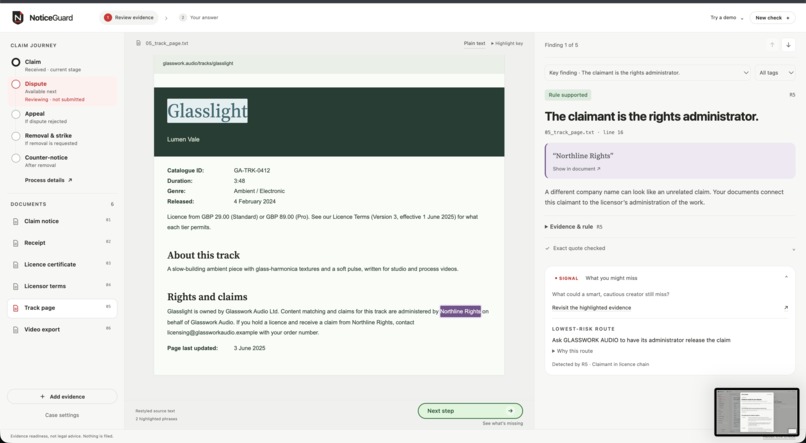Go to next finding arrow
This screenshot has height=443, width=806.
click(x=789, y=45)
